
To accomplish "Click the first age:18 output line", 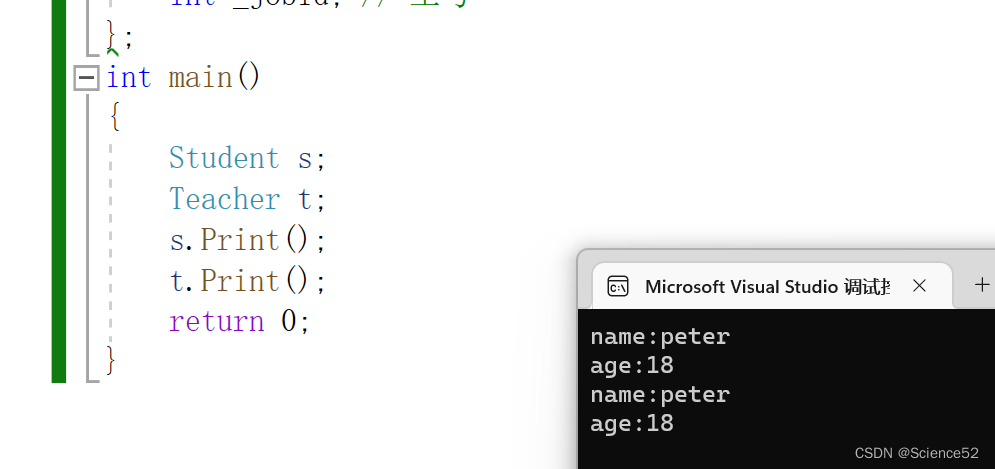I will pyautogui.click(x=632, y=366).
